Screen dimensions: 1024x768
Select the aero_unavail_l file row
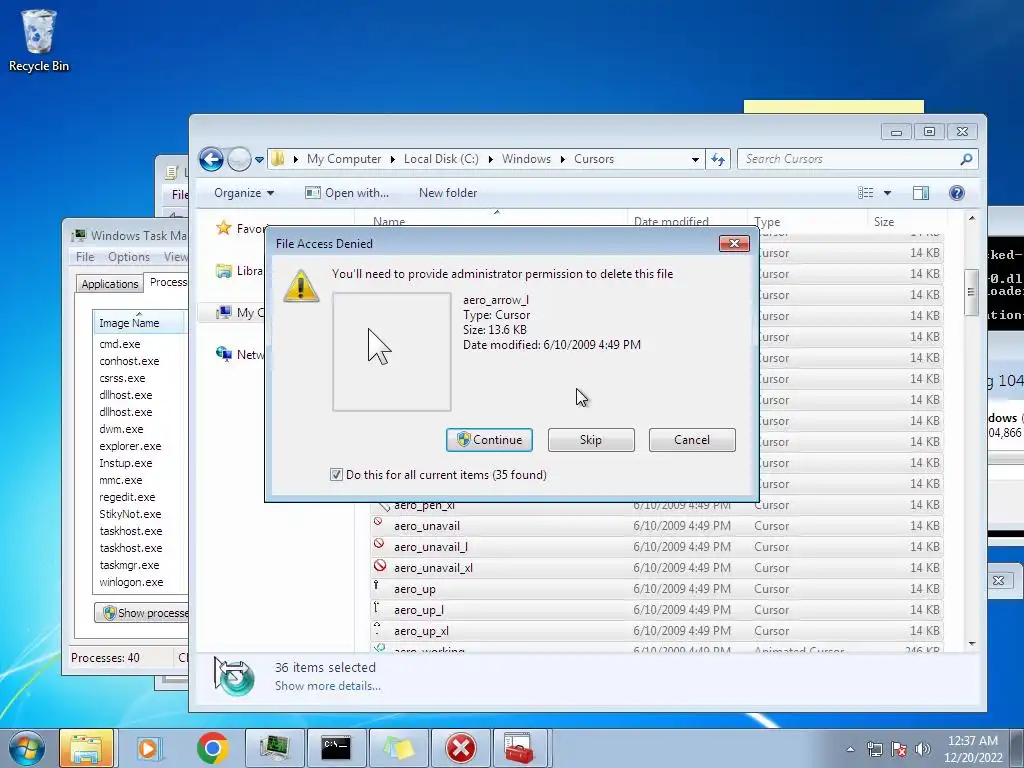click(x=656, y=547)
